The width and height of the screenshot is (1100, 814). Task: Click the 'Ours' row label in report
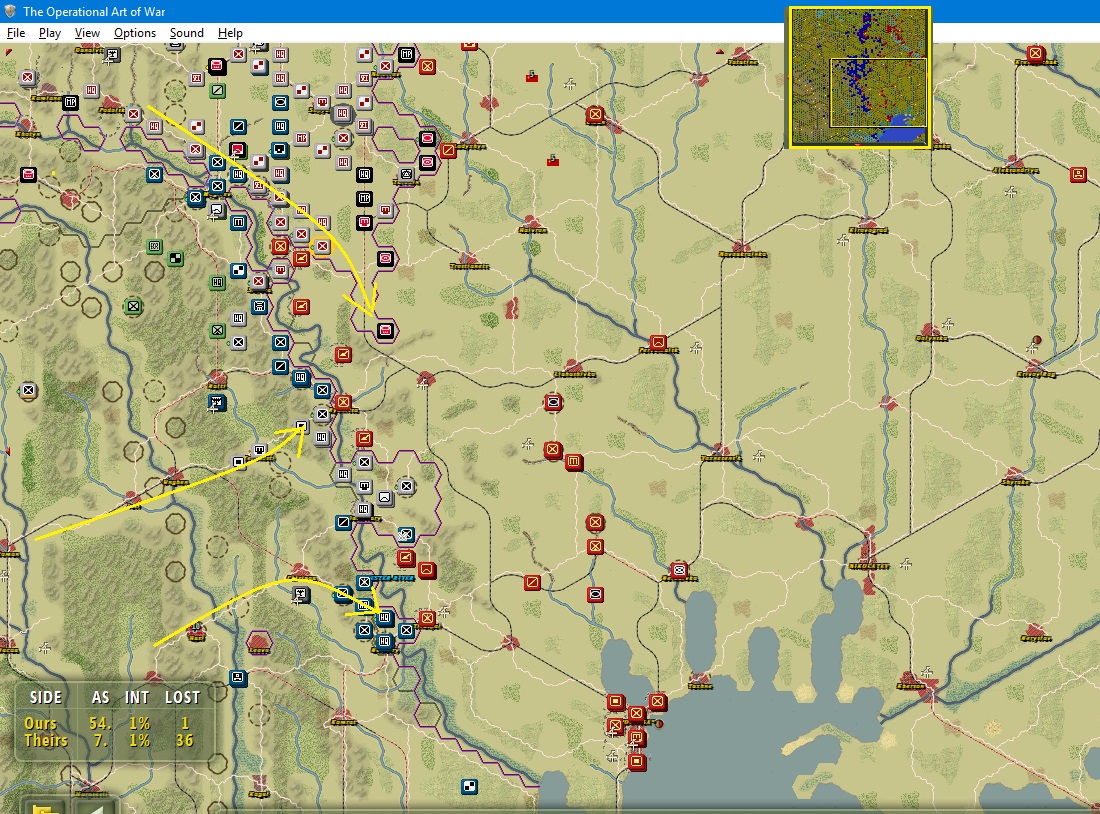click(40, 723)
